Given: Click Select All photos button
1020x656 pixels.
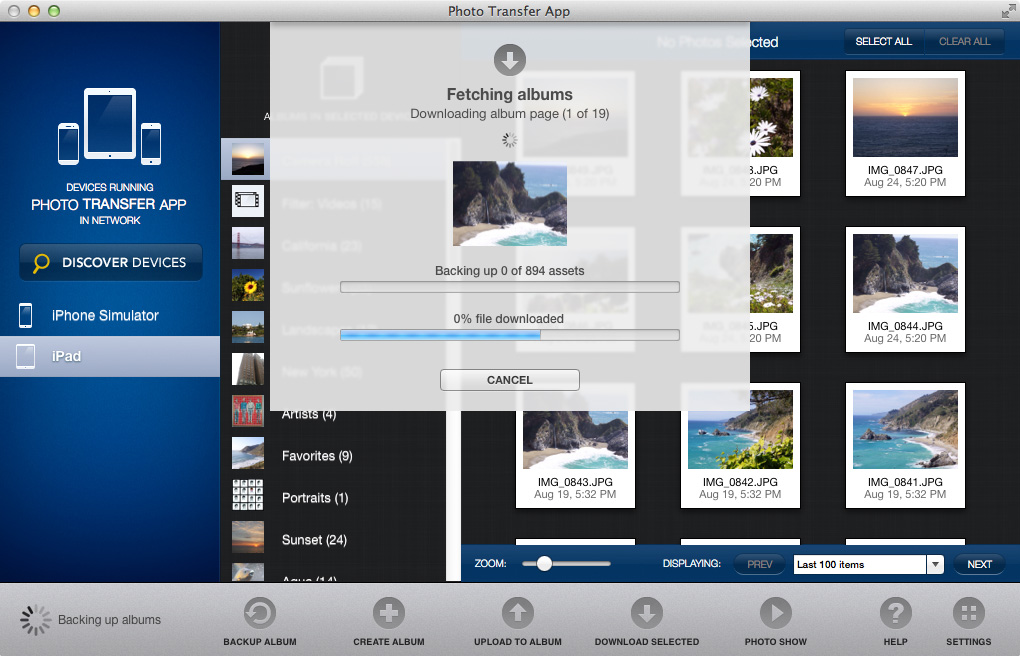Looking at the screenshot, I should pos(883,42).
